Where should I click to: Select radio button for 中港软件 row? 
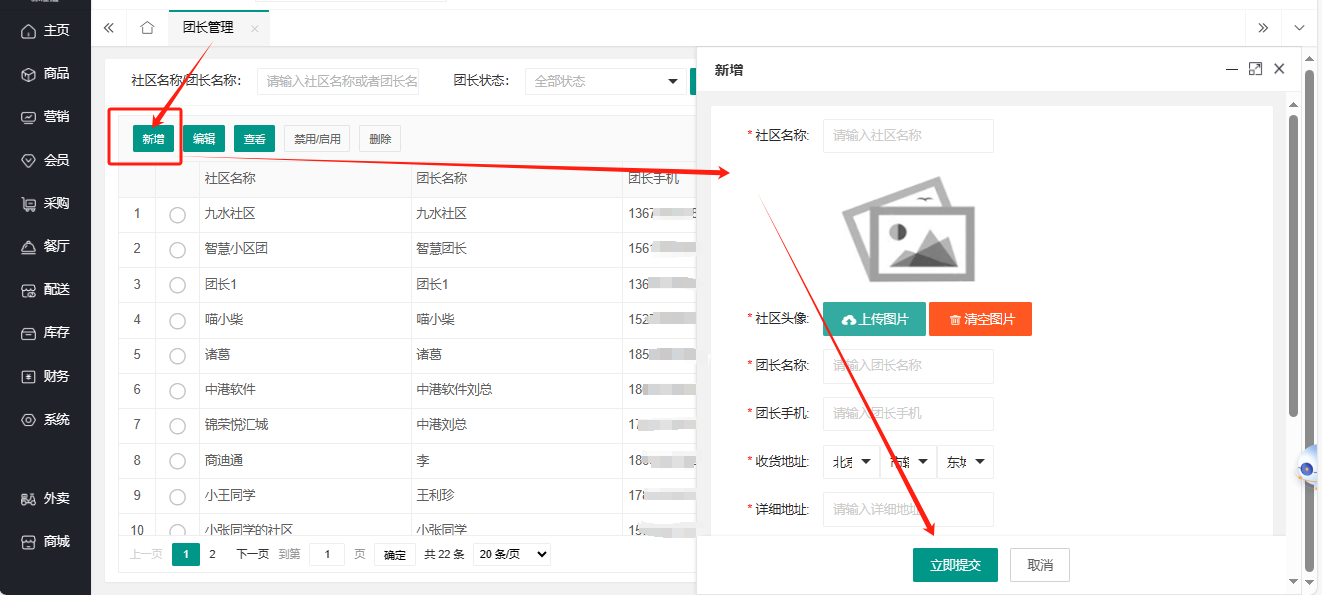(177, 391)
